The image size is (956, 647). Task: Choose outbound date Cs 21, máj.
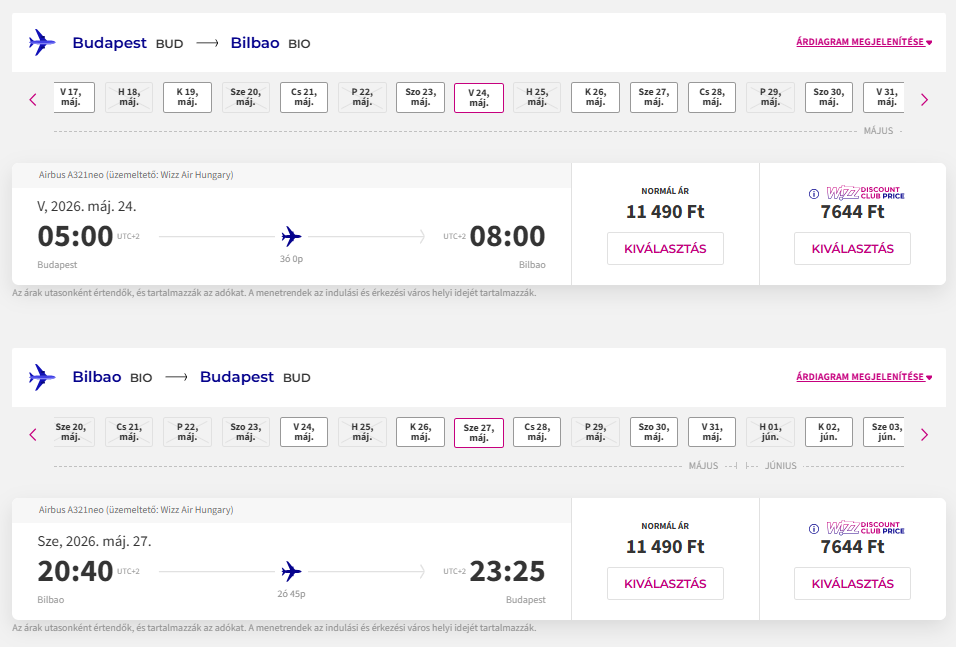click(x=303, y=97)
